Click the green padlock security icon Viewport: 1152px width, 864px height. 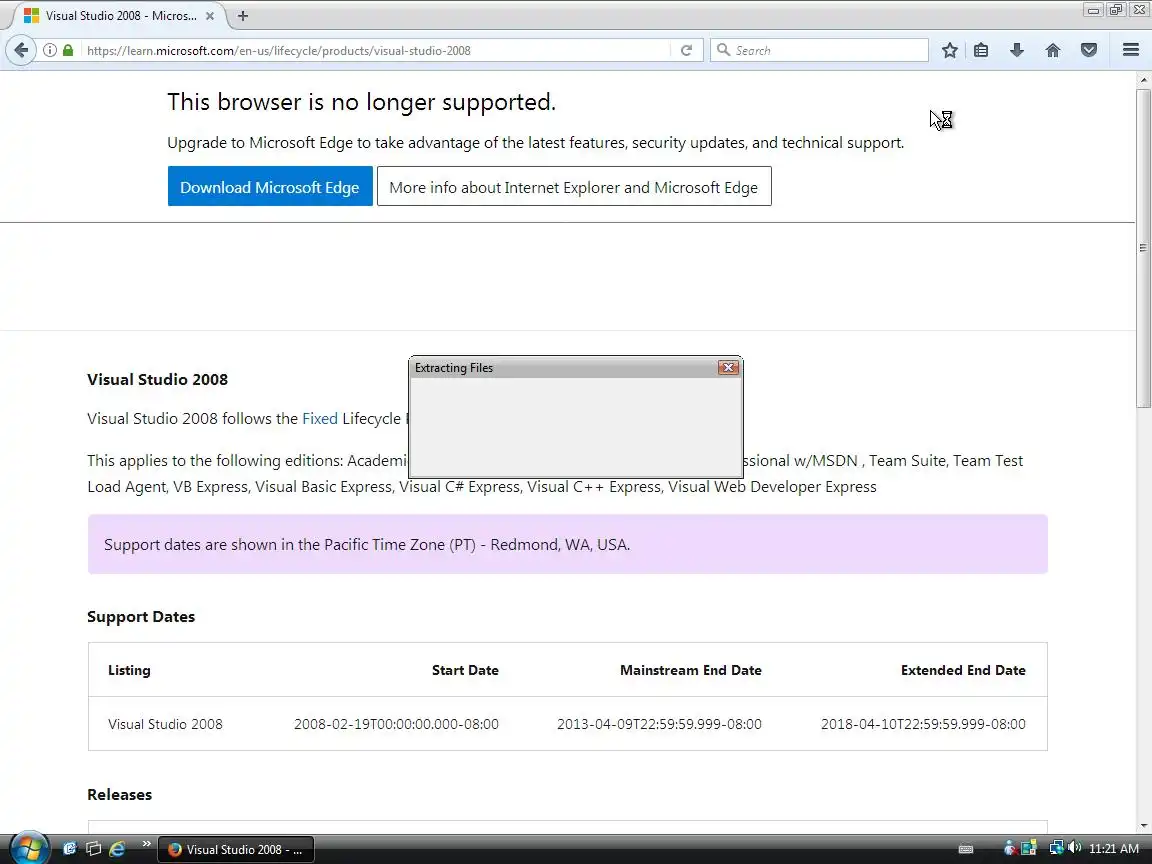[x=68, y=50]
